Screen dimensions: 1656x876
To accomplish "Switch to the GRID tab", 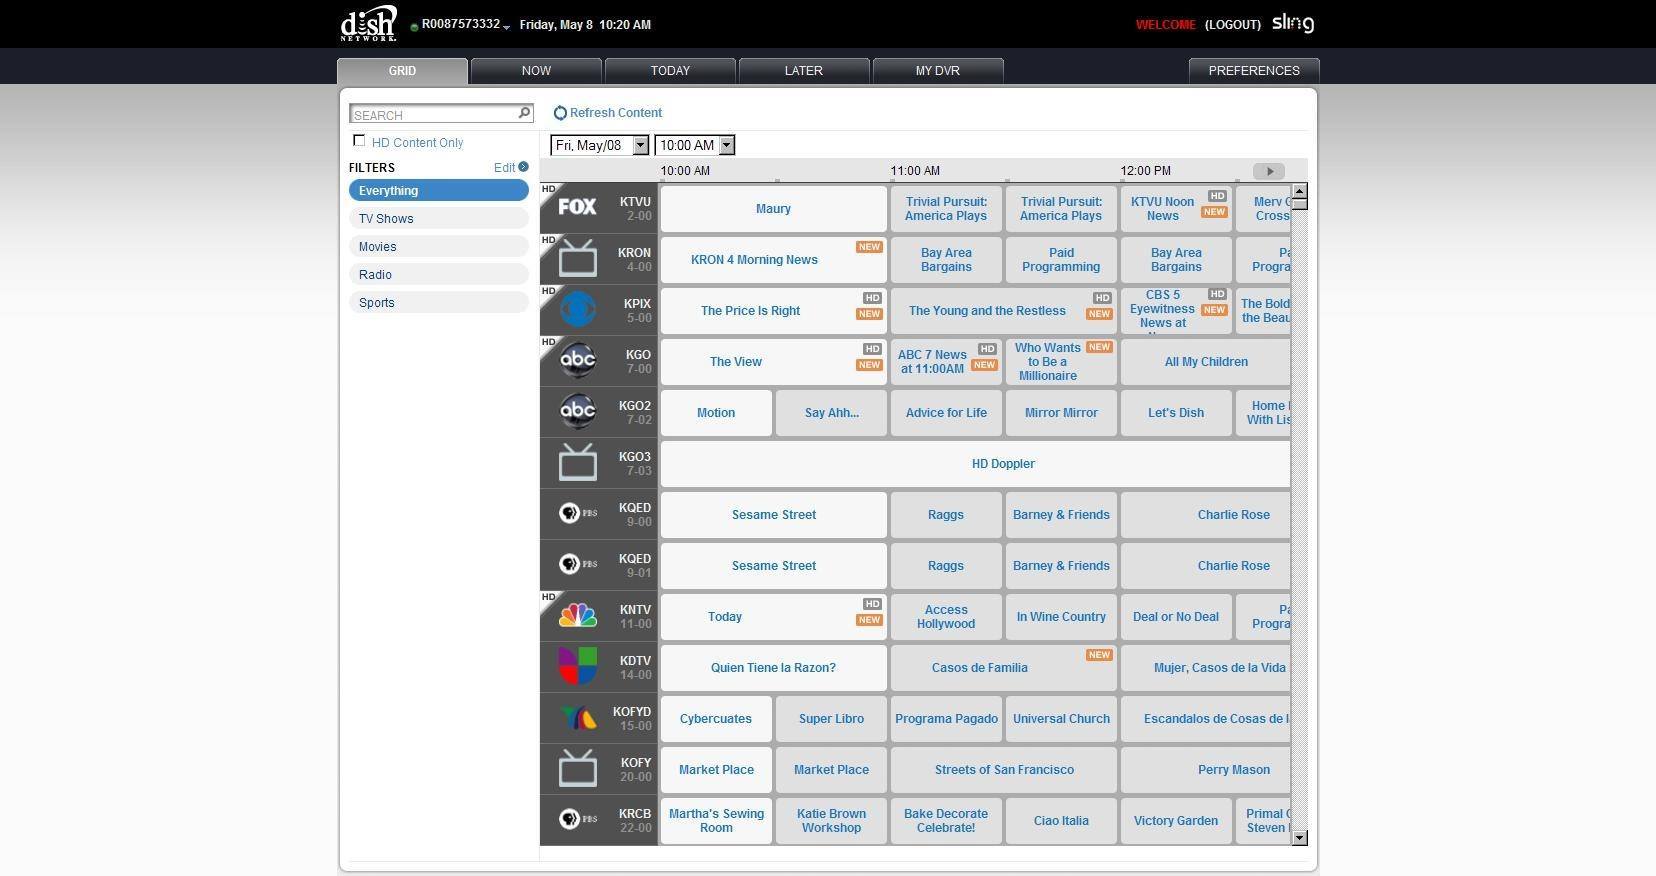I will (402, 71).
